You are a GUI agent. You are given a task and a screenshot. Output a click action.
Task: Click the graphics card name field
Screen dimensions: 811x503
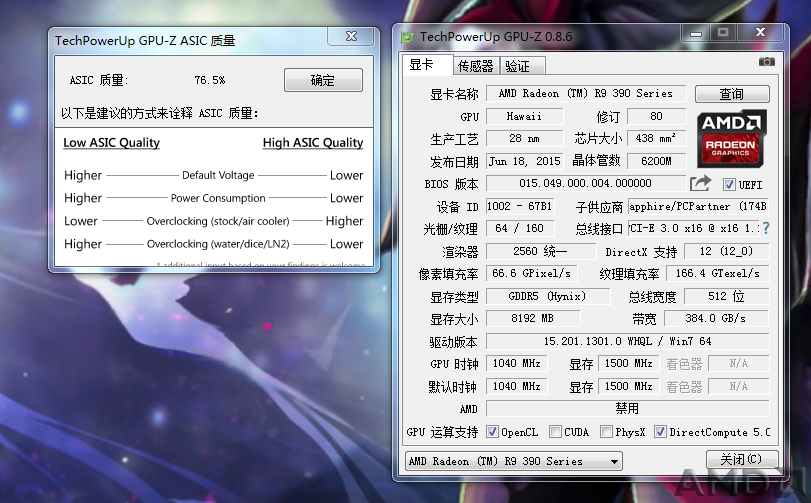[586, 94]
